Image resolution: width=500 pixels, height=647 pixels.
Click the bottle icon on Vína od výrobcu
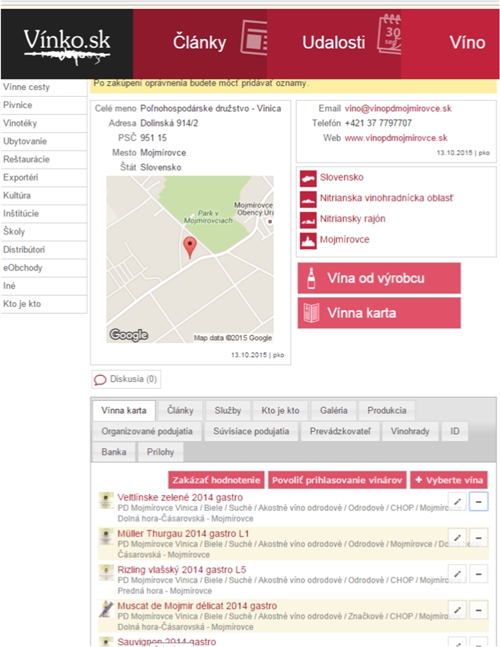[x=311, y=278]
